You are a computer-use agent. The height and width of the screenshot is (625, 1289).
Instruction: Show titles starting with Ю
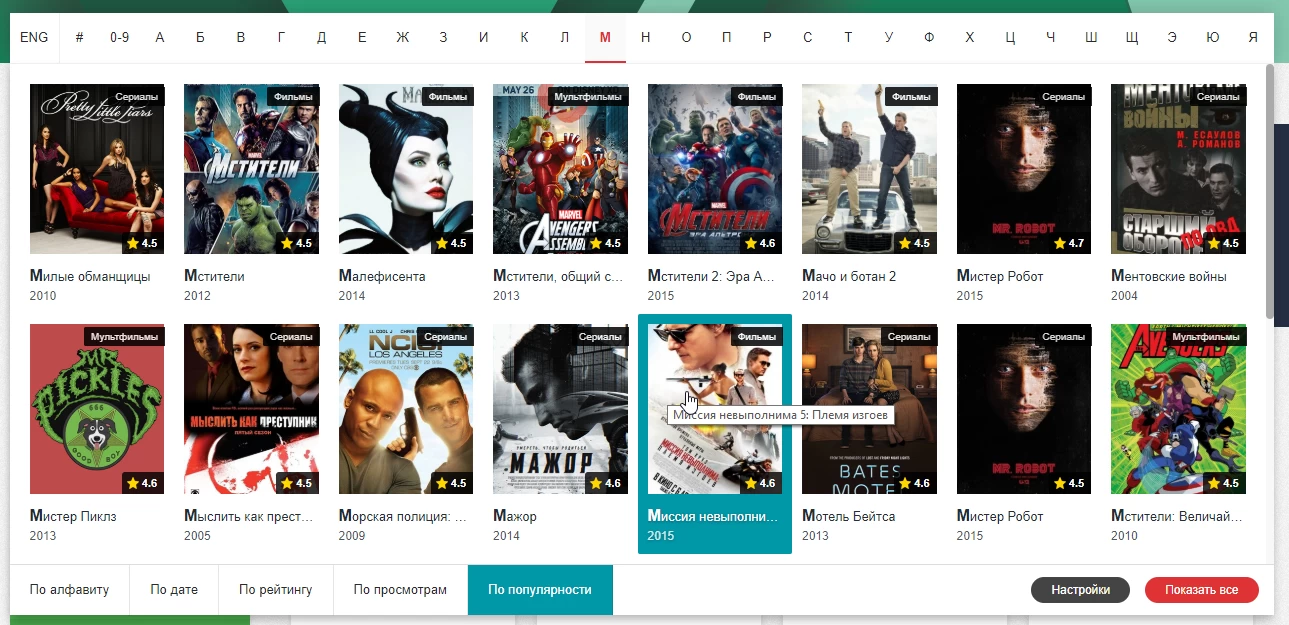1213,38
